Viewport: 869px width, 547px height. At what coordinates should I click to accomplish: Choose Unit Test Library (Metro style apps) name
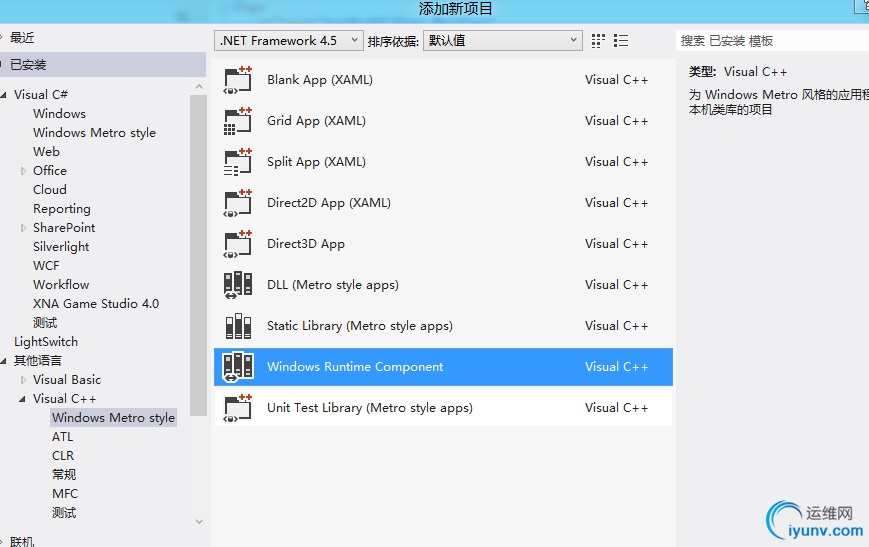point(370,408)
